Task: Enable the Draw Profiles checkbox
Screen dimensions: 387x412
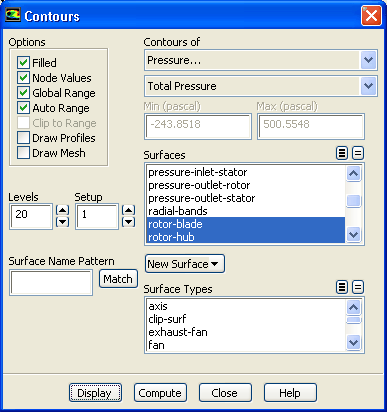Action: coord(23,138)
